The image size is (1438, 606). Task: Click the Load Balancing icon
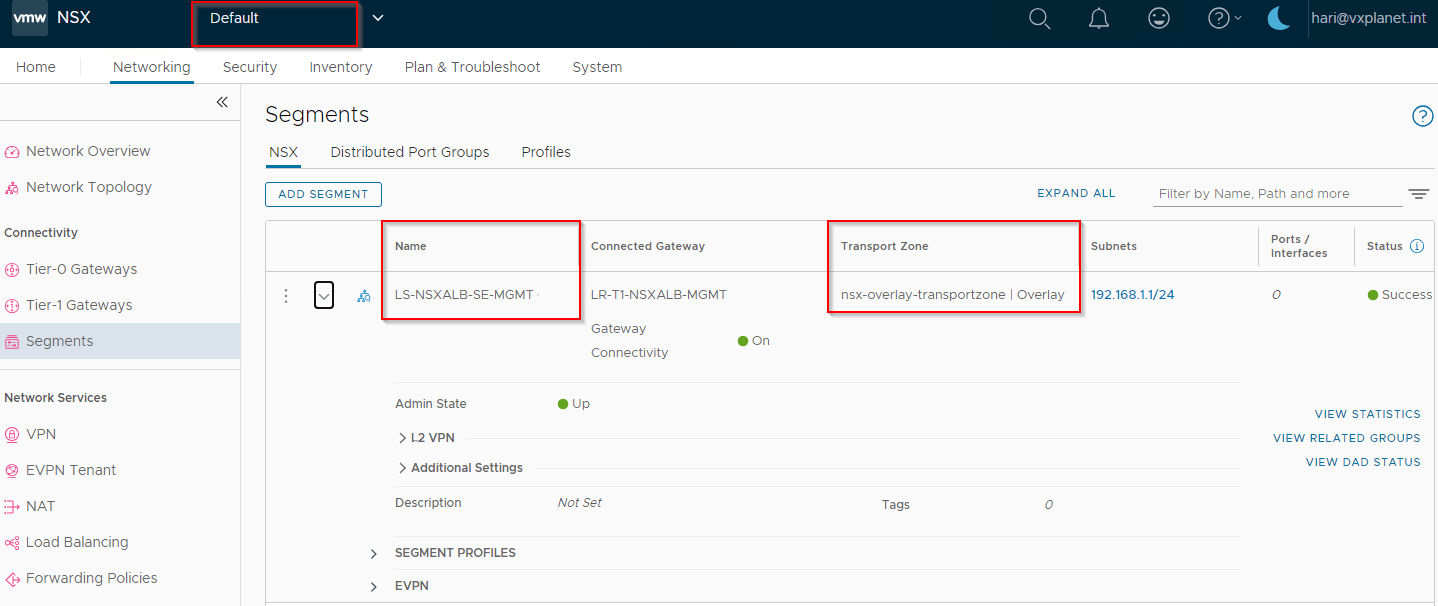click(x=12, y=543)
